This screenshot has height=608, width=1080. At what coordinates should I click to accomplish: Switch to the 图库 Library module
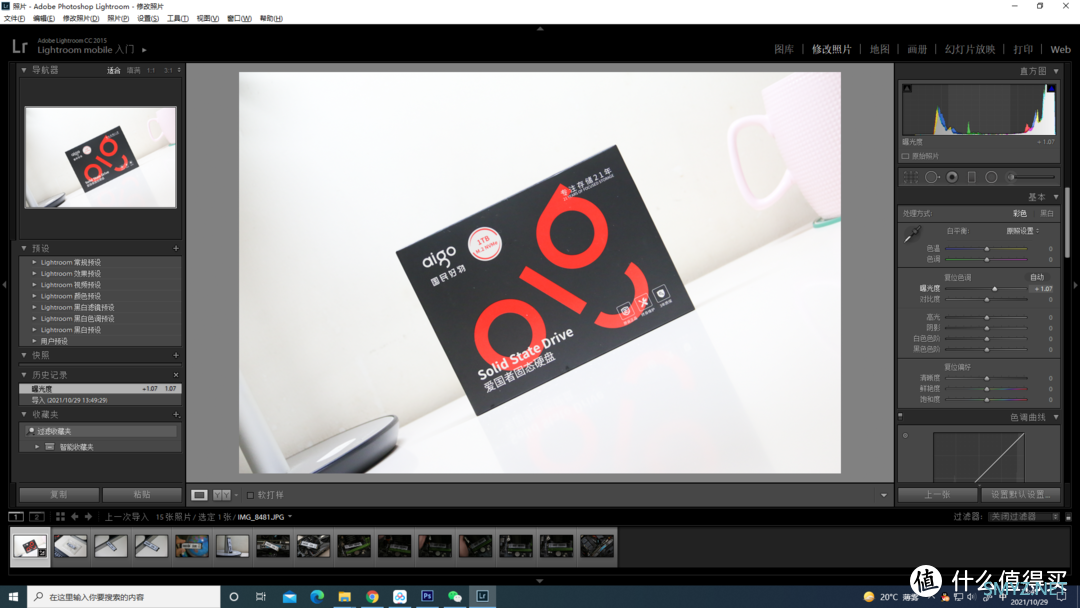[x=784, y=50]
